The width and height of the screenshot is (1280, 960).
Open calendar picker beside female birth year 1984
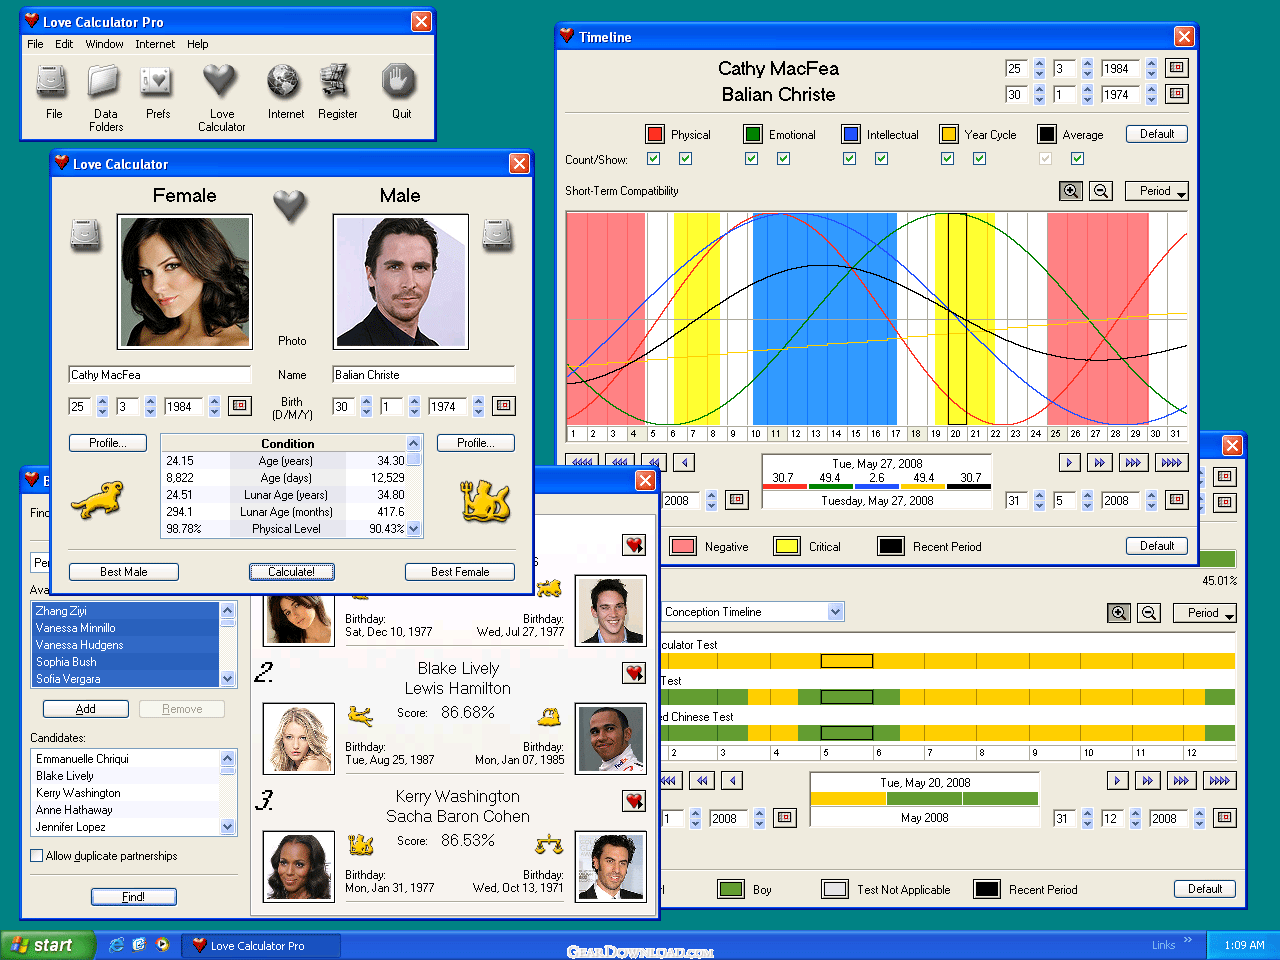[x=239, y=406]
